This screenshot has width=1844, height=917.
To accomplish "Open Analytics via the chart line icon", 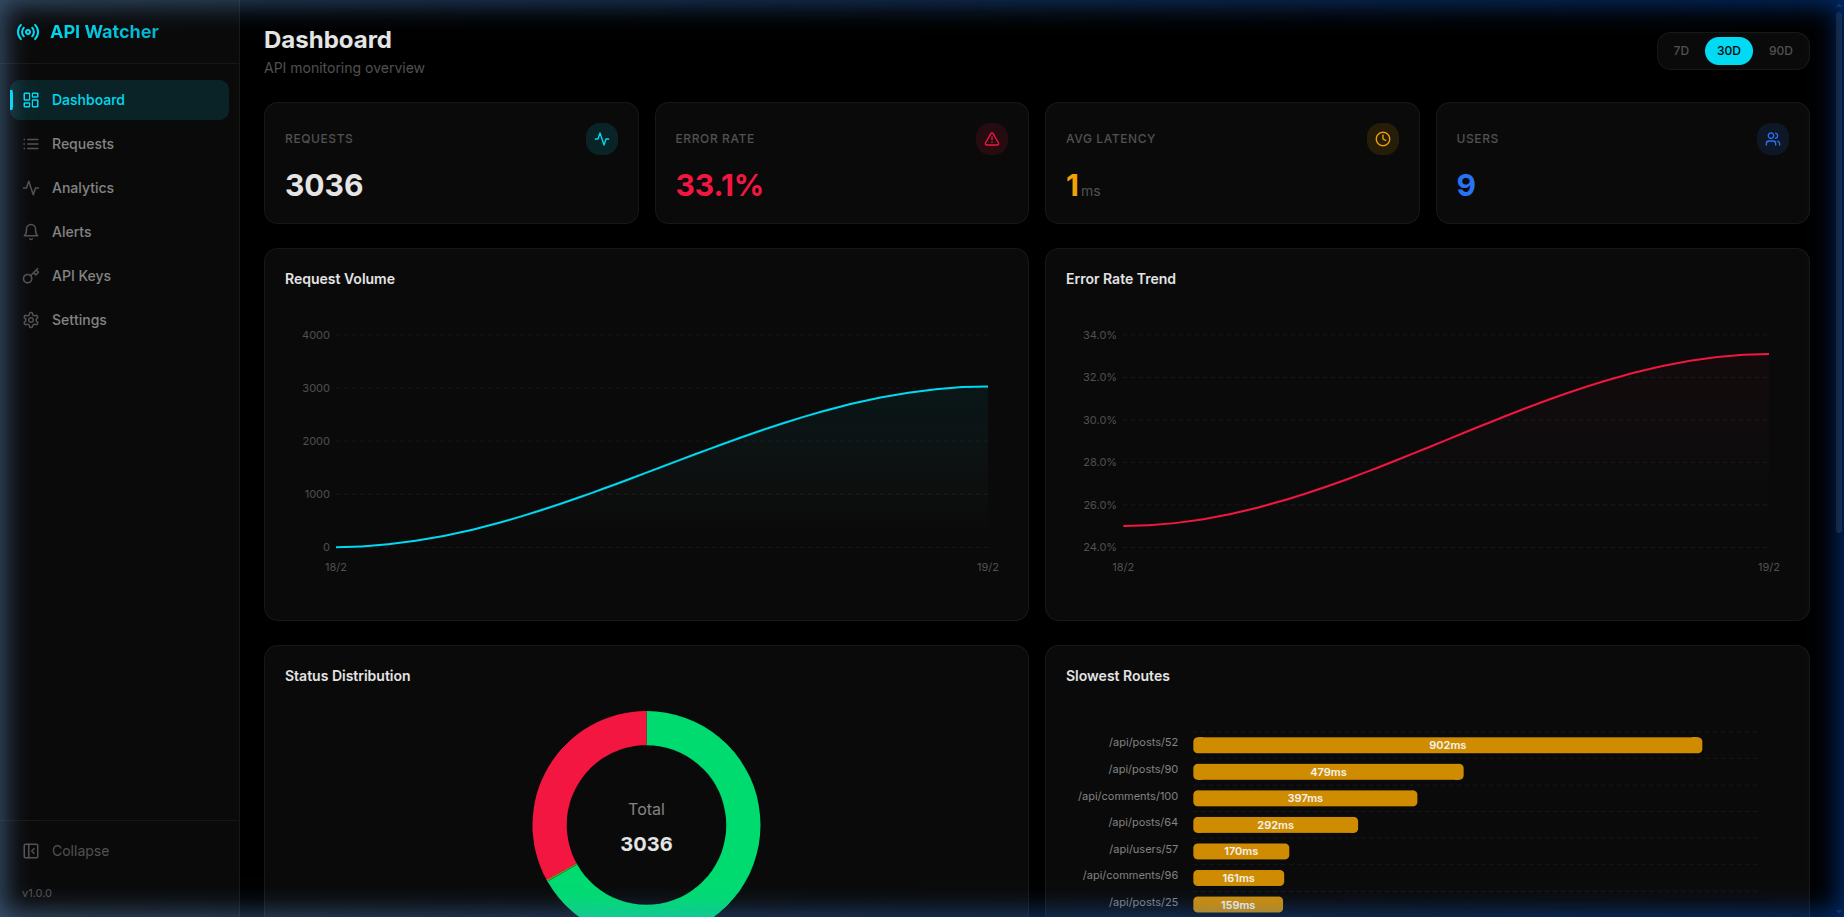I will (x=30, y=187).
